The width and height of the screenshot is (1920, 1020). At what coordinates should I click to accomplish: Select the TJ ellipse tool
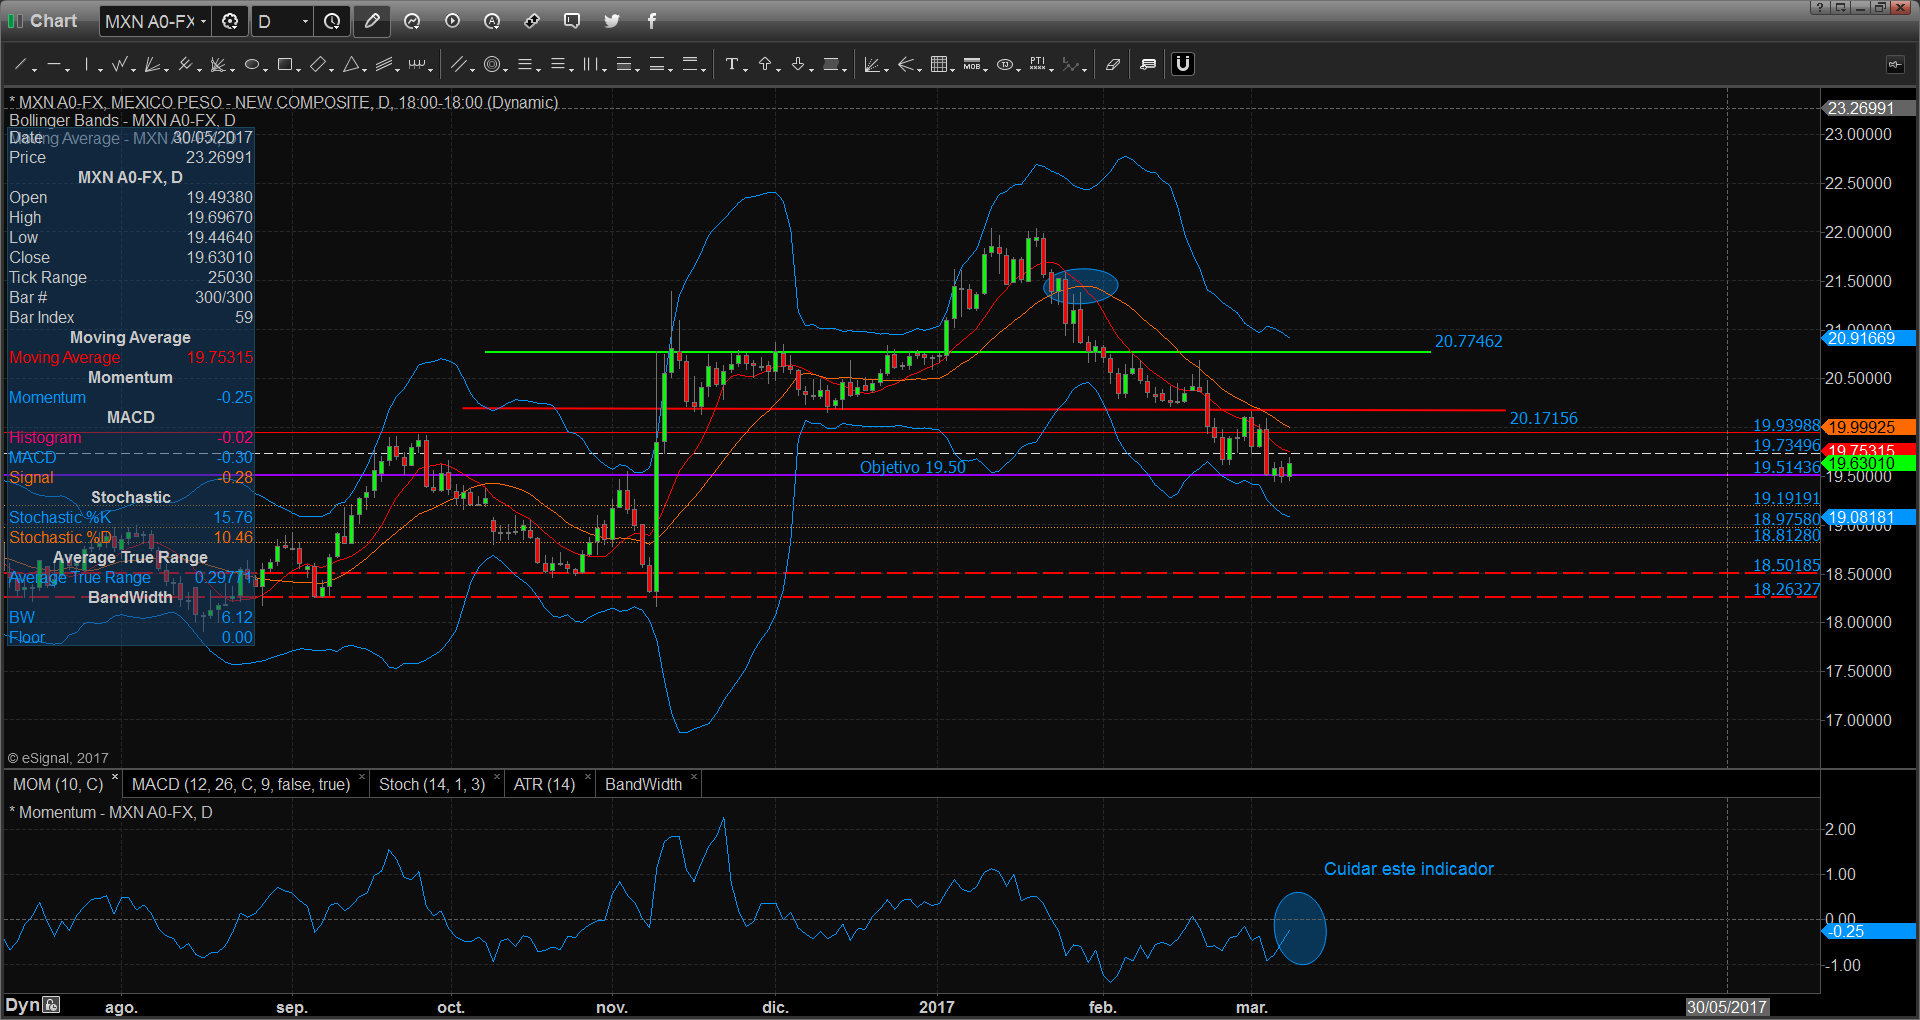(x=1005, y=65)
